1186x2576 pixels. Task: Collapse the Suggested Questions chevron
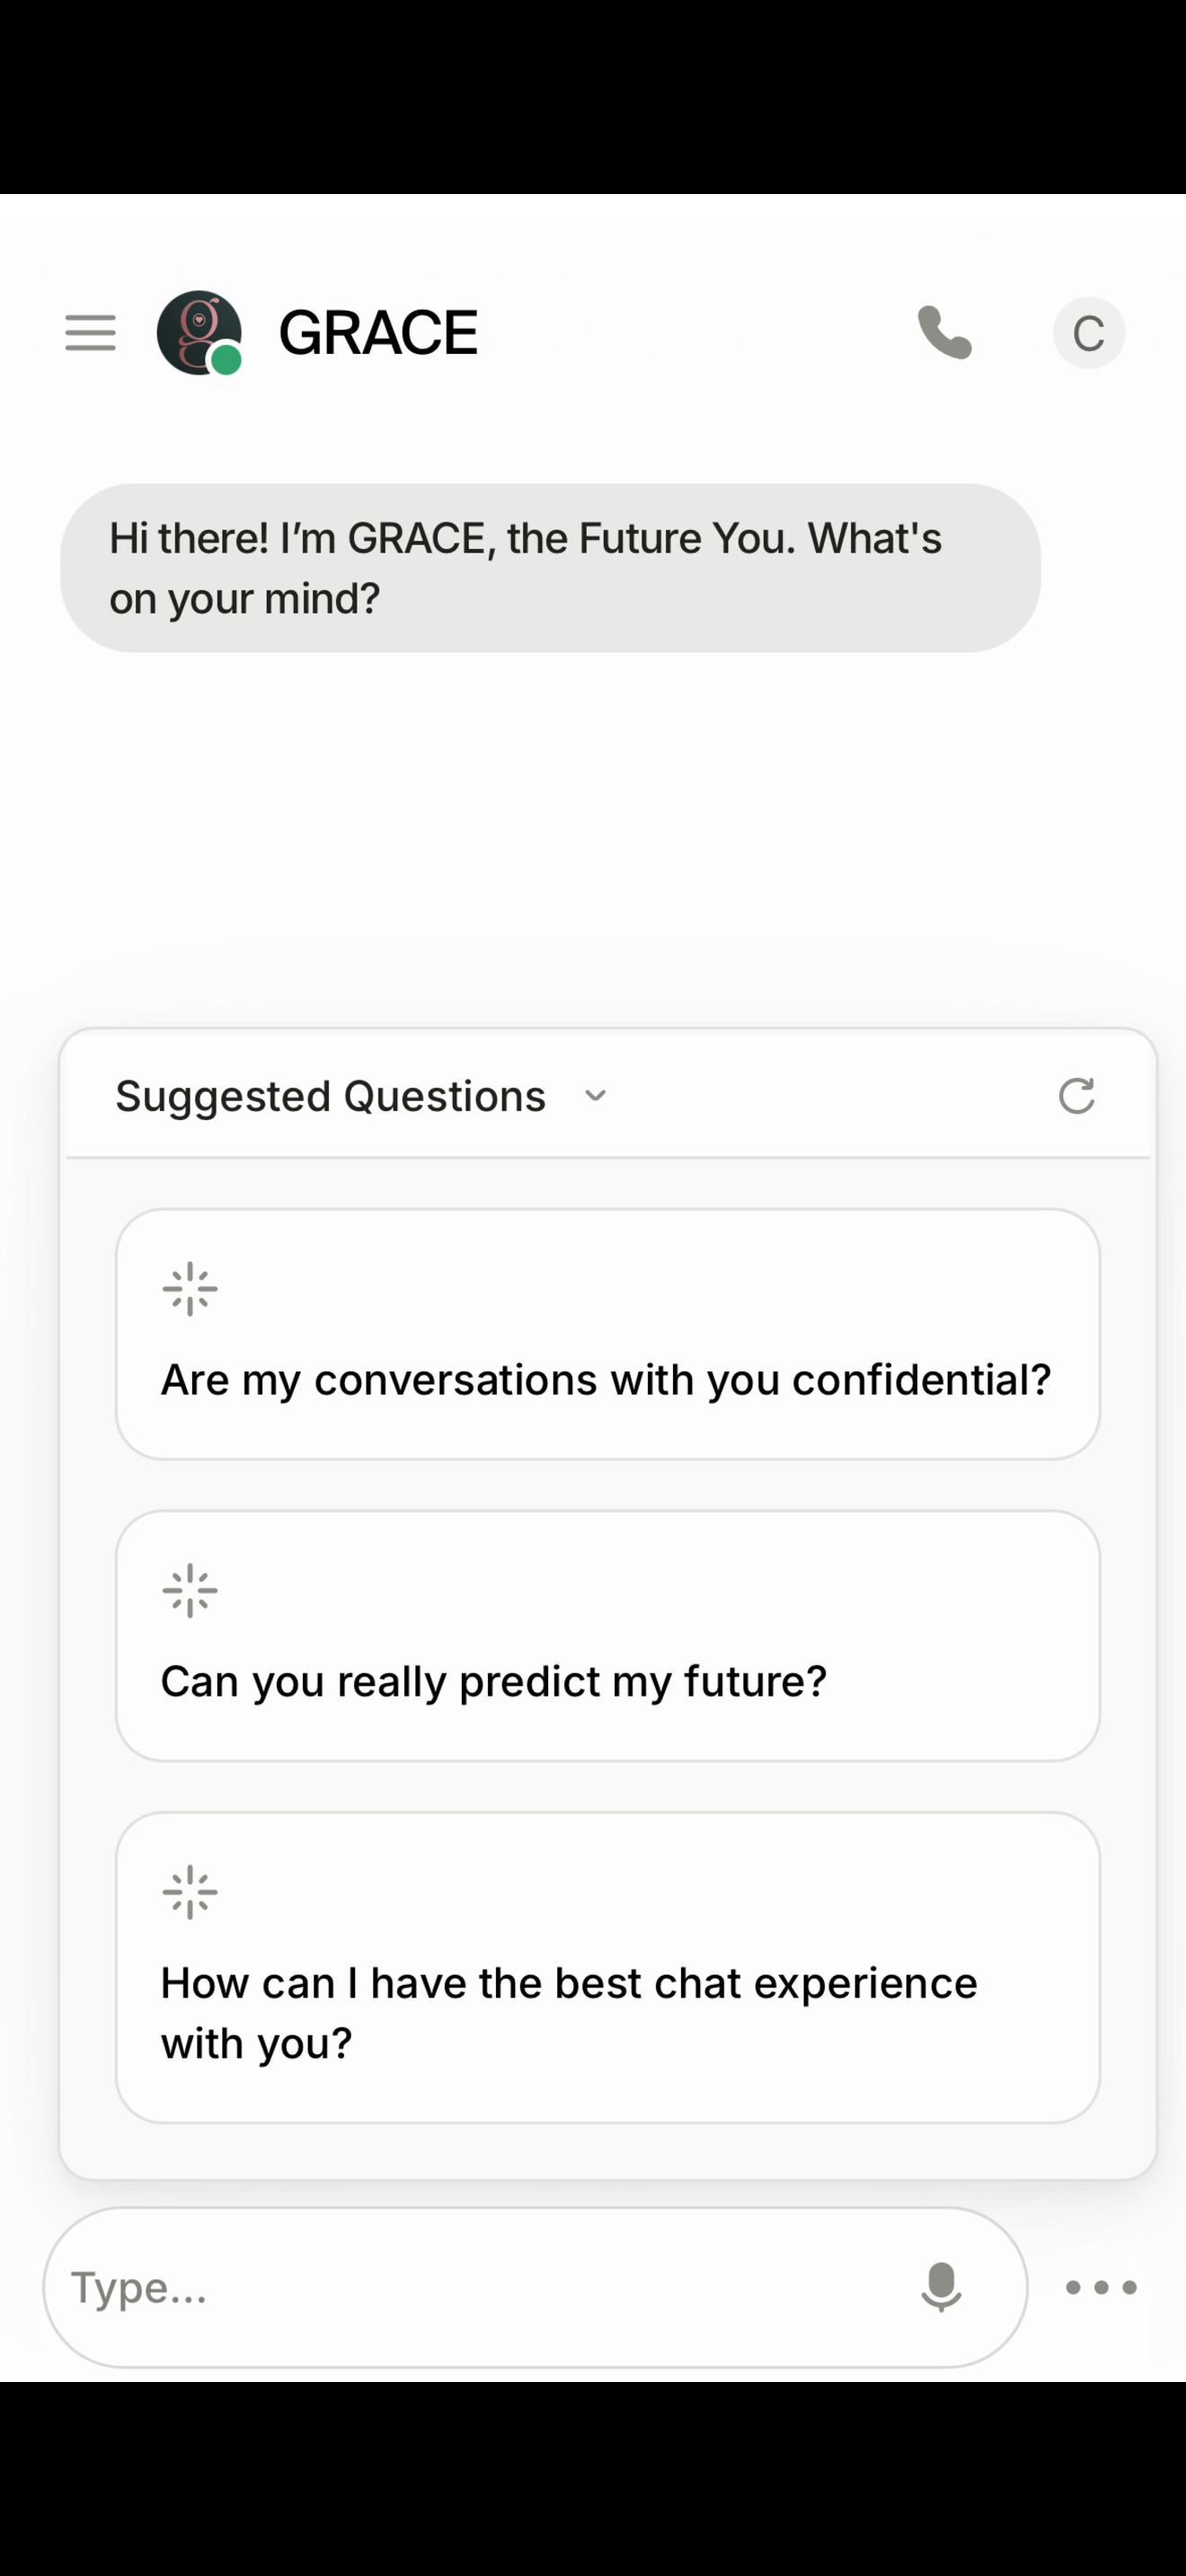tap(595, 1096)
